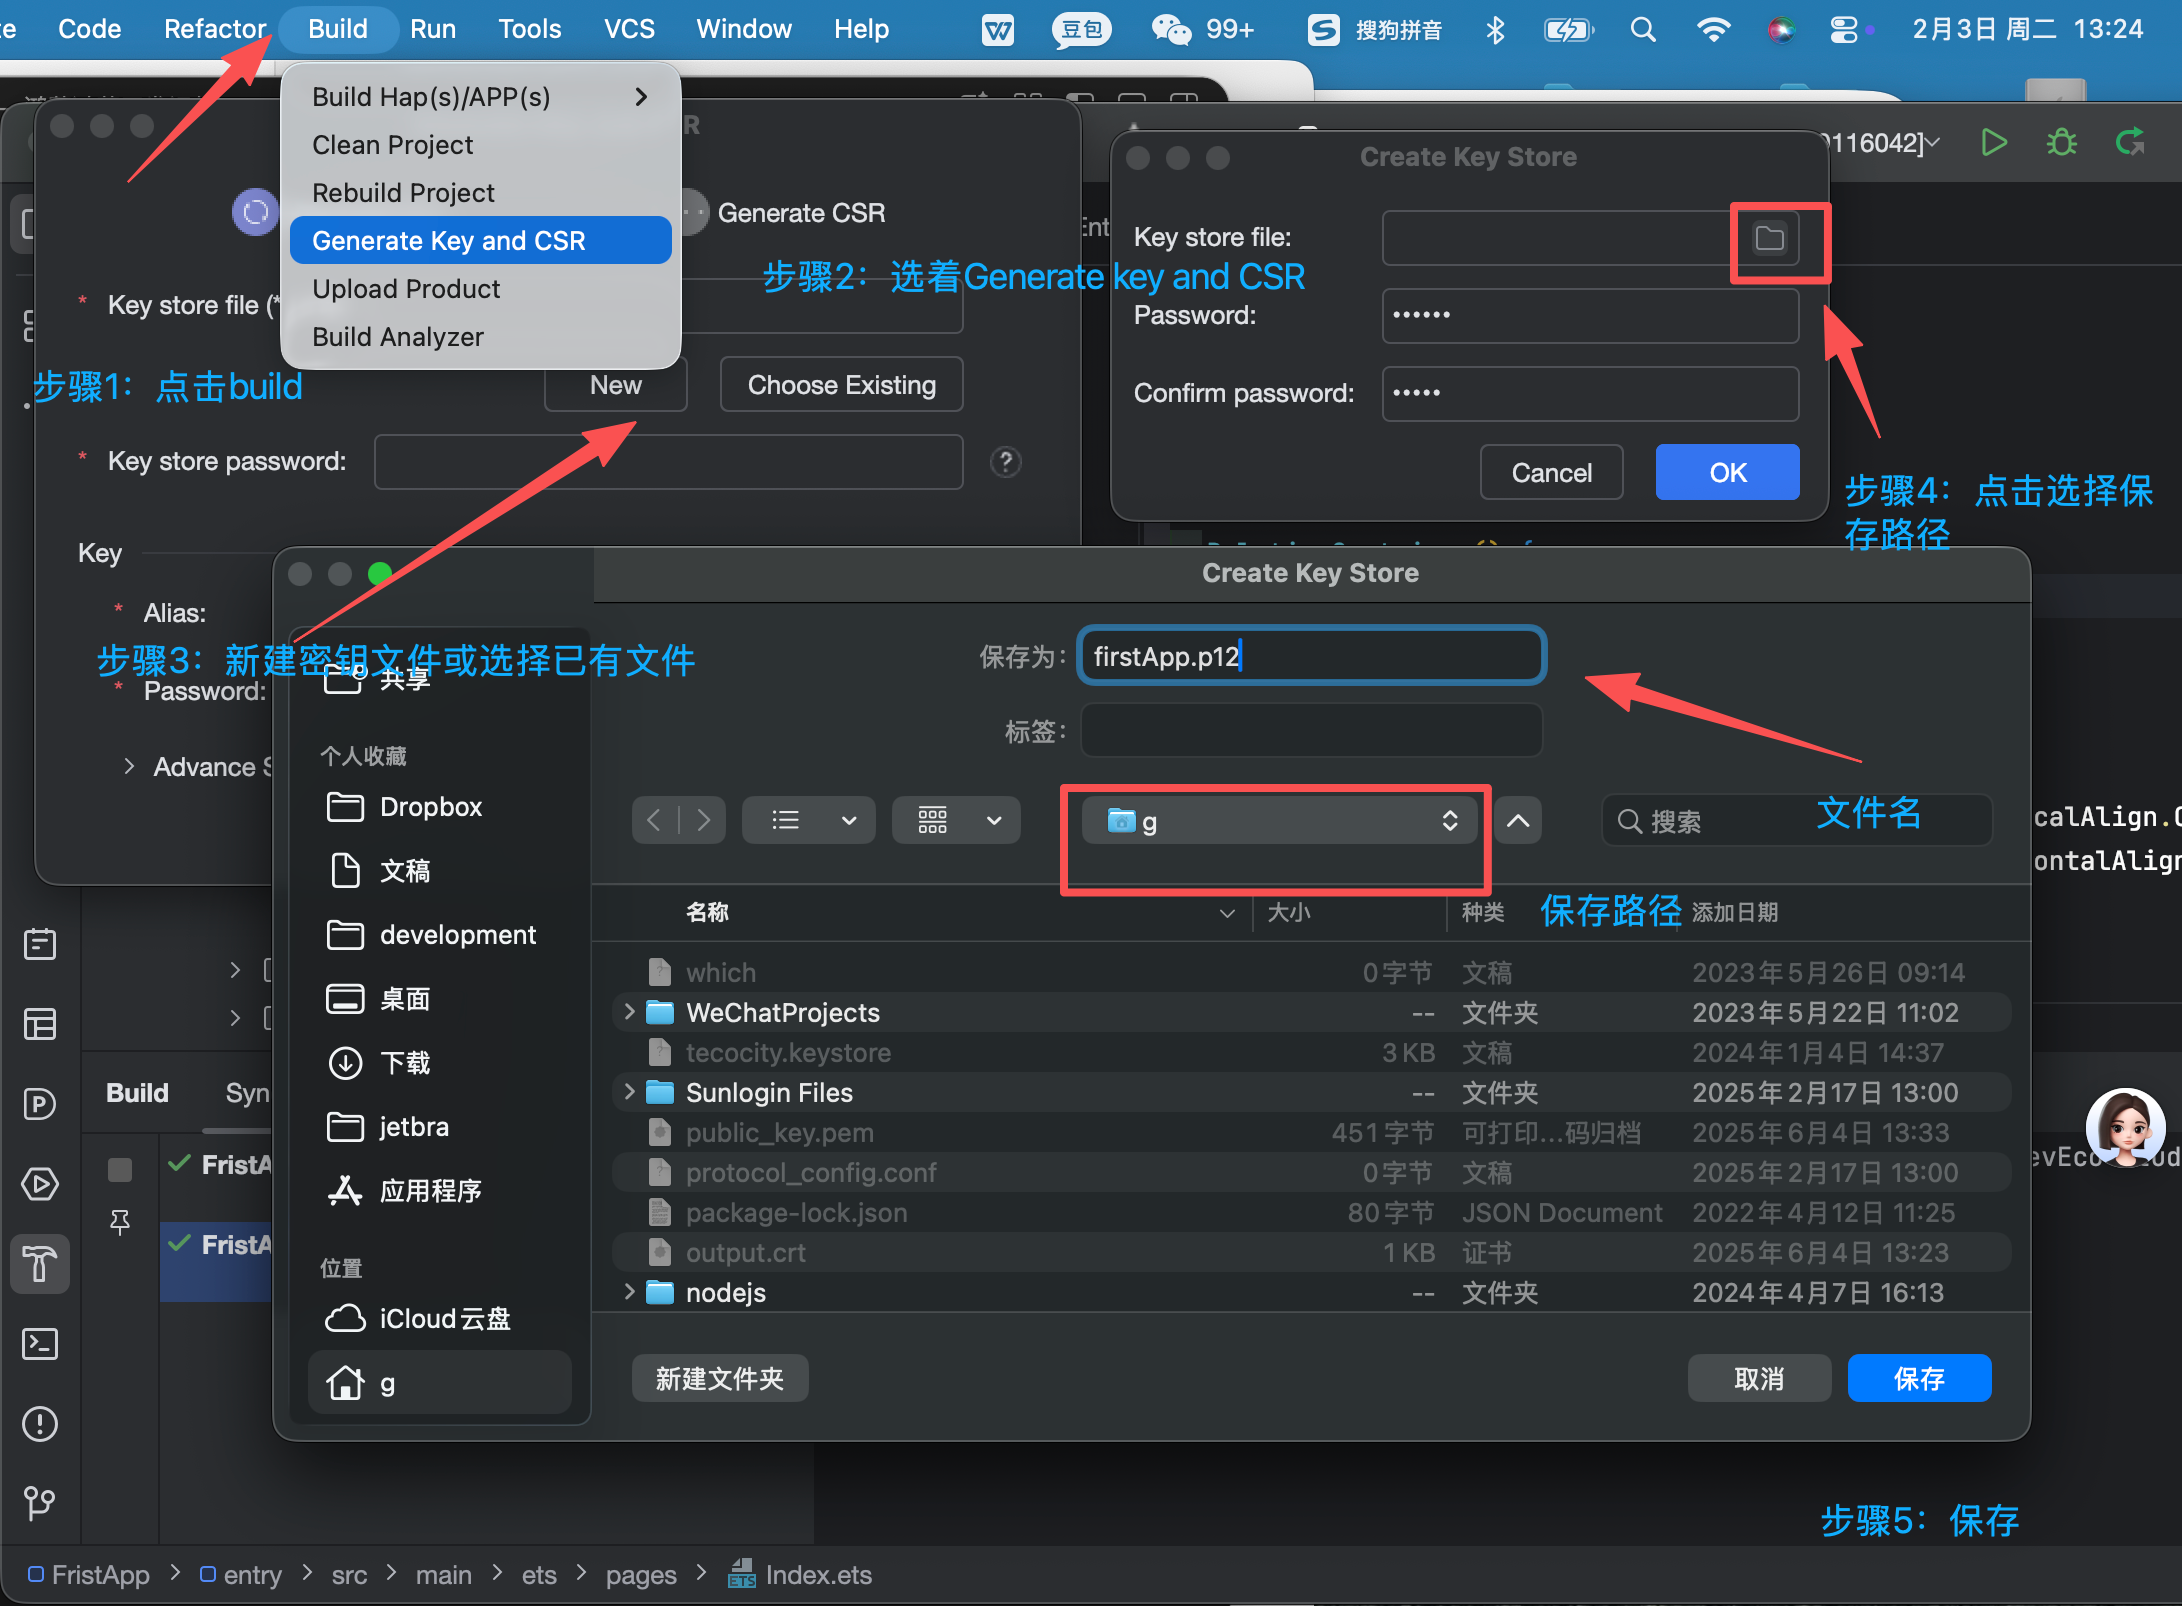Click the help question mark beside Key store password

coord(1005,462)
